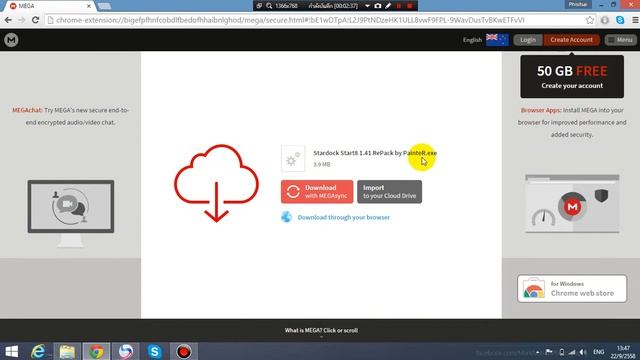Click the browser apps speedometer illustration

point(572,204)
